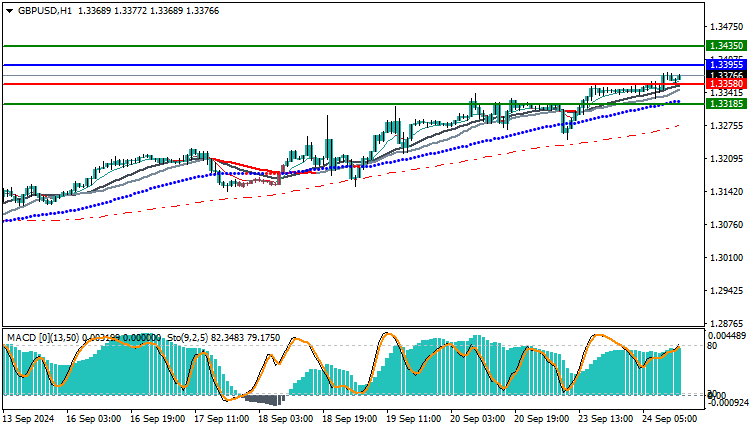Click the -0.000924 indicator scale value
750x430 pixels.
(728, 403)
